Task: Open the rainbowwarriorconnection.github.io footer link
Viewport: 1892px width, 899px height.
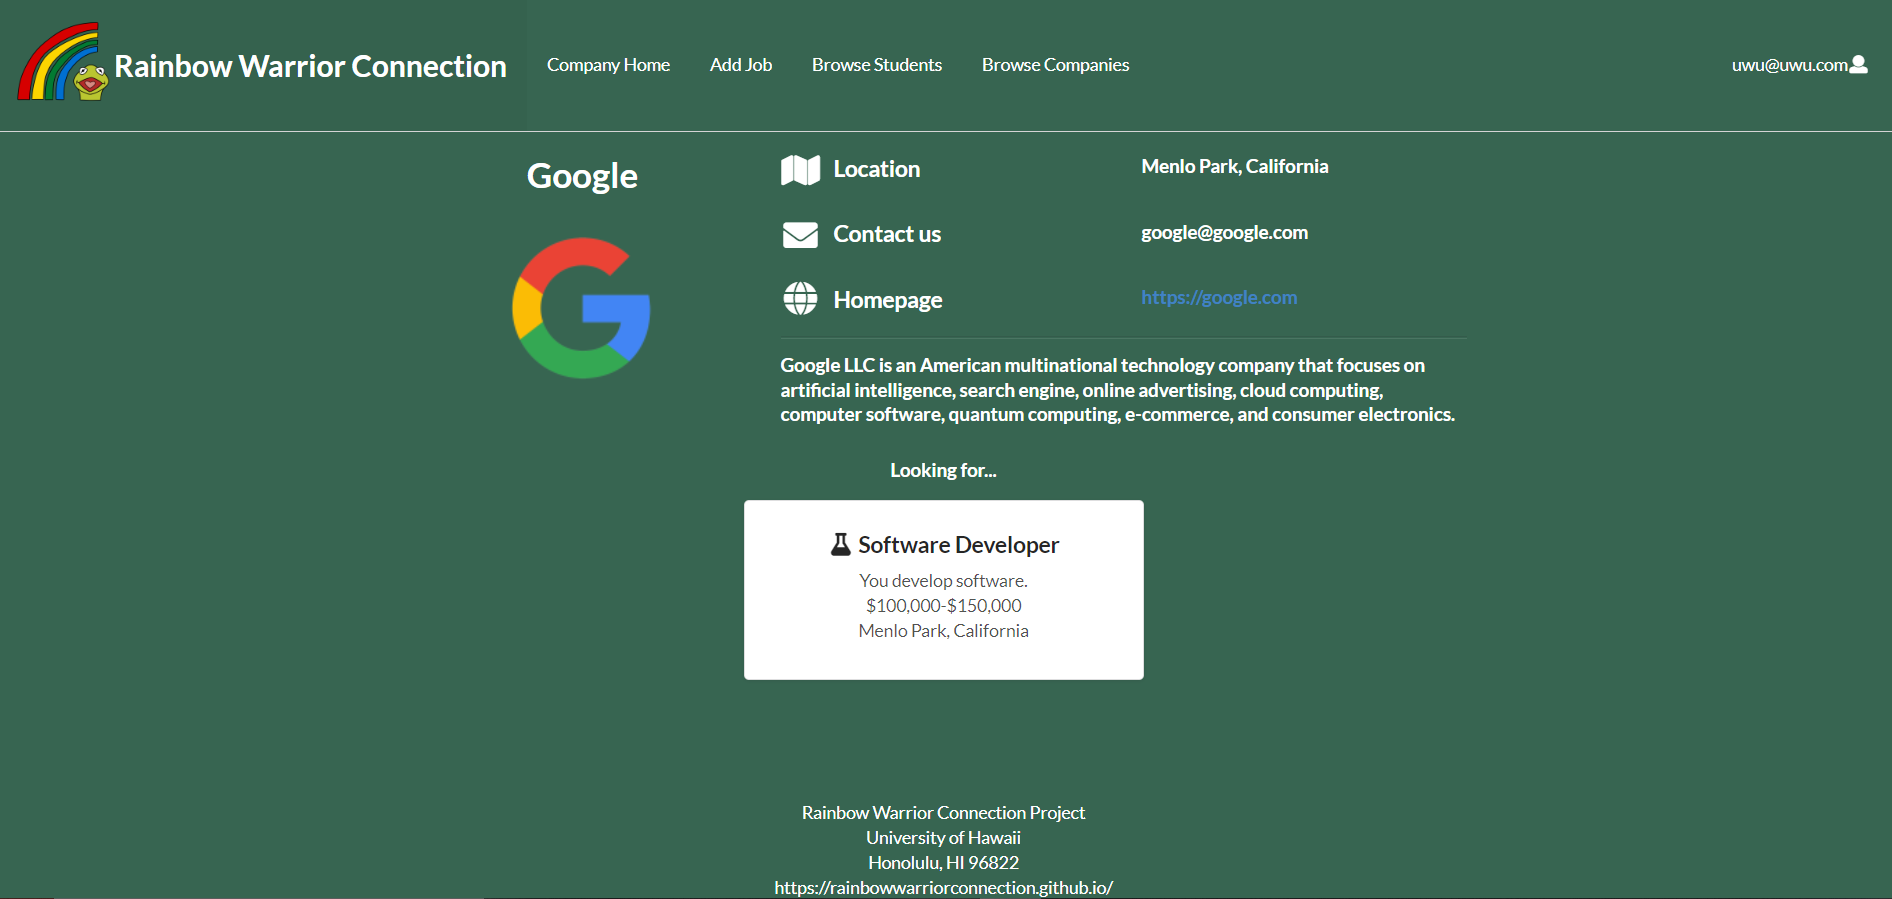Action: tap(943, 887)
